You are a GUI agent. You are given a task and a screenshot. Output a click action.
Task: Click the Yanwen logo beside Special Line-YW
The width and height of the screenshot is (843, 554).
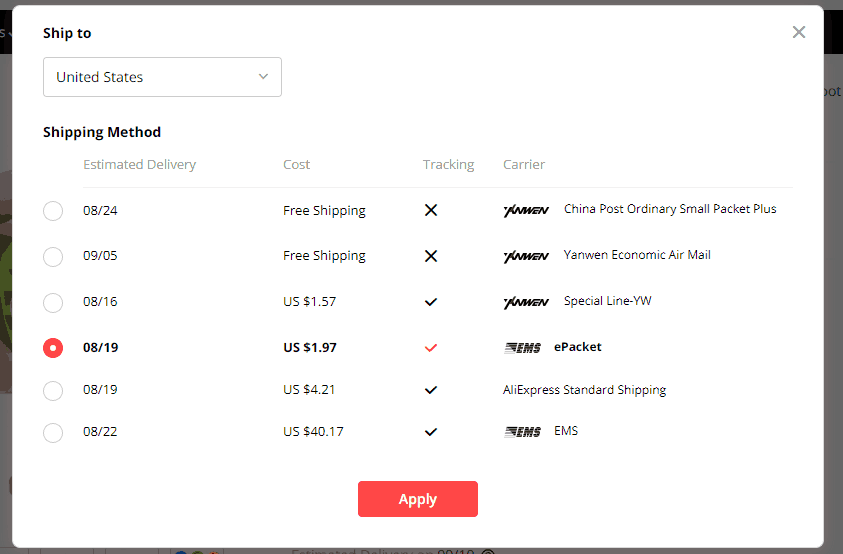pos(526,302)
